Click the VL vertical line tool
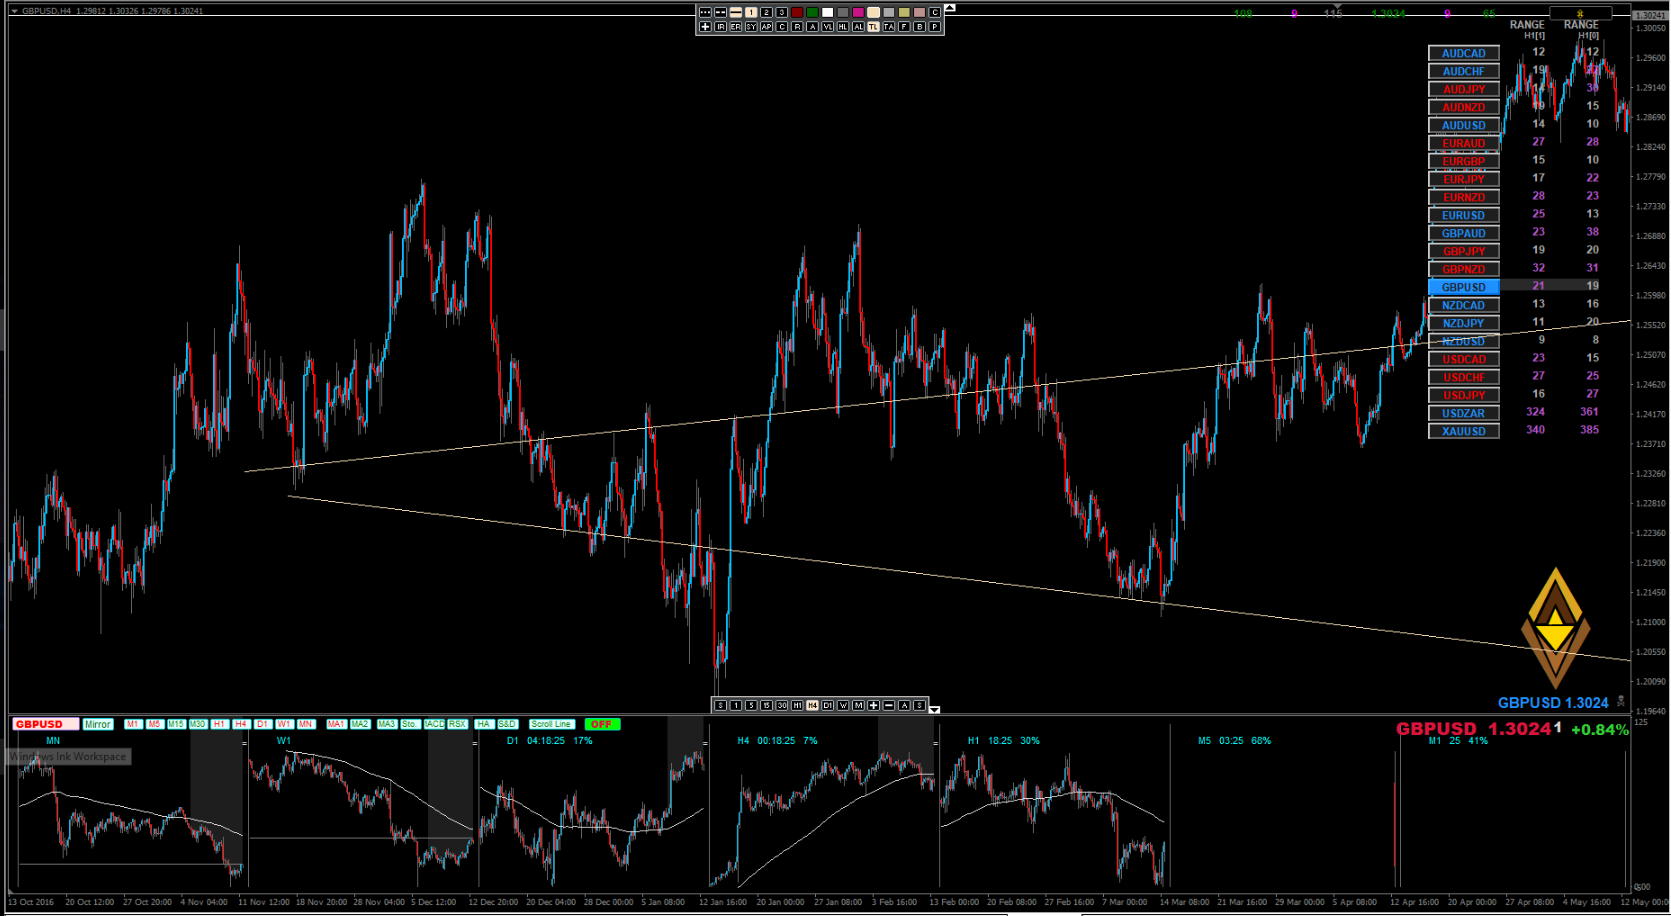This screenshot has width=1671, height=916. pyautogui.click(x=828, y=27)
